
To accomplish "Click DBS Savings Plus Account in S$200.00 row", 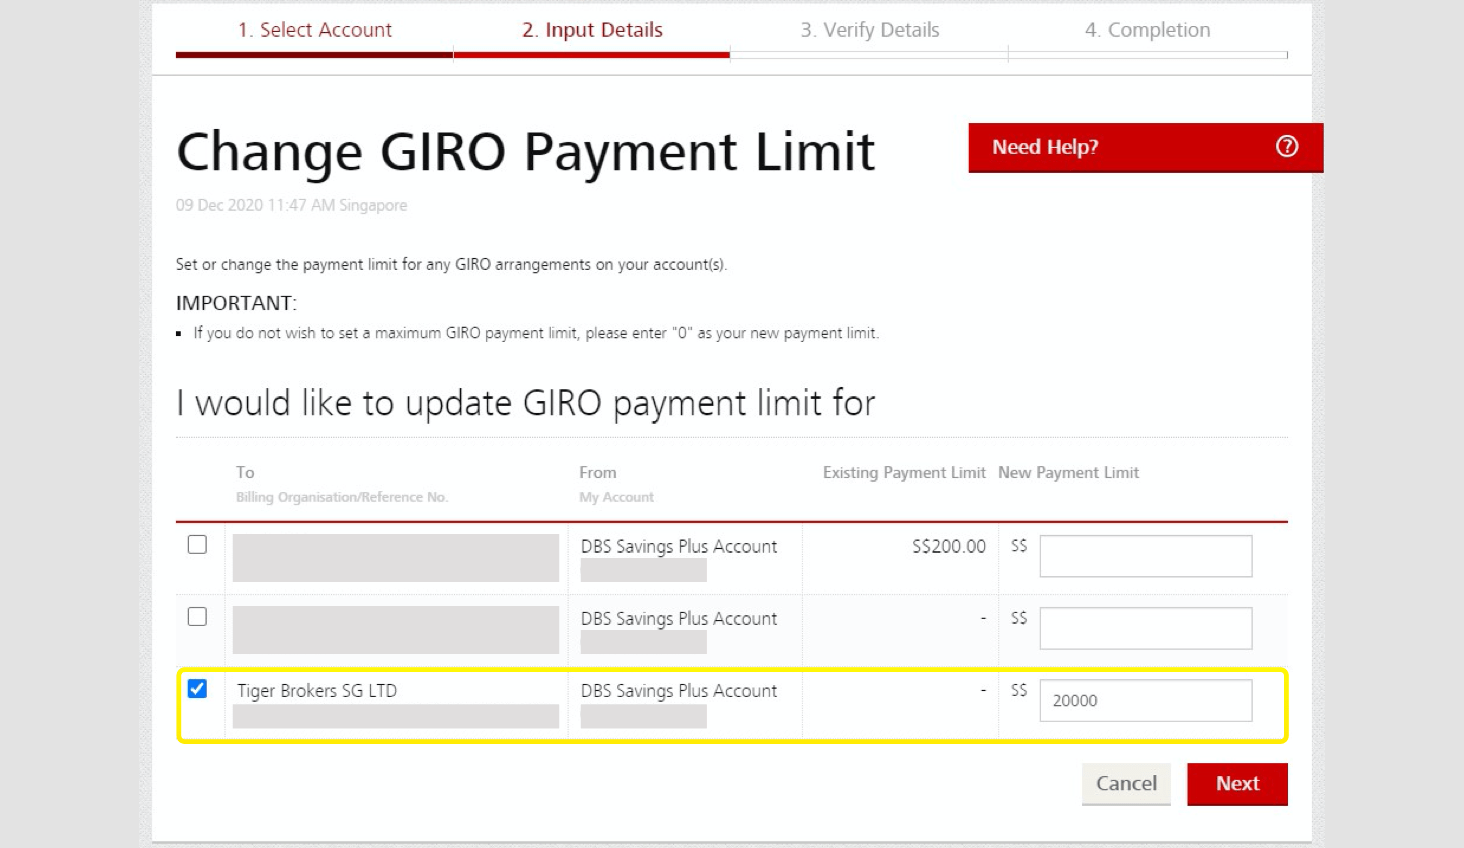I will [679, 547].
